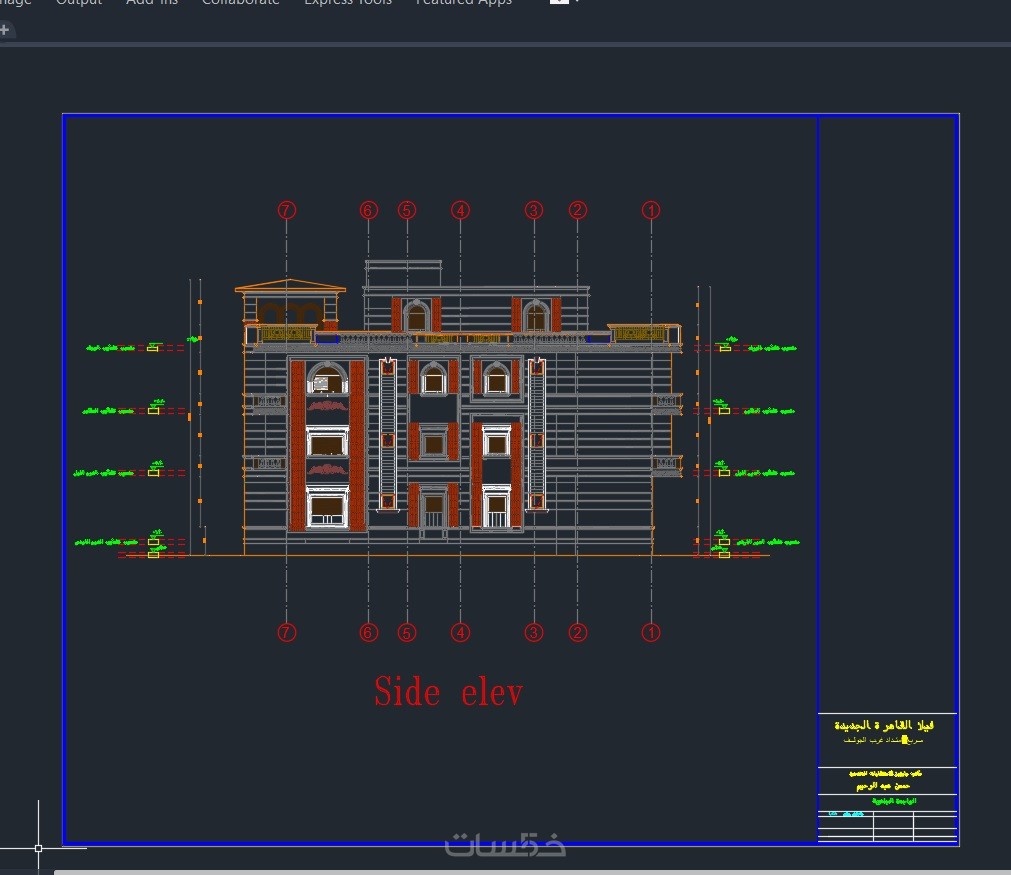Viewport: 1011px width, 875px height.
Task: Switch to the Collaborate ribbon tab
Action: pyautogui.click(x=240, y=3)
